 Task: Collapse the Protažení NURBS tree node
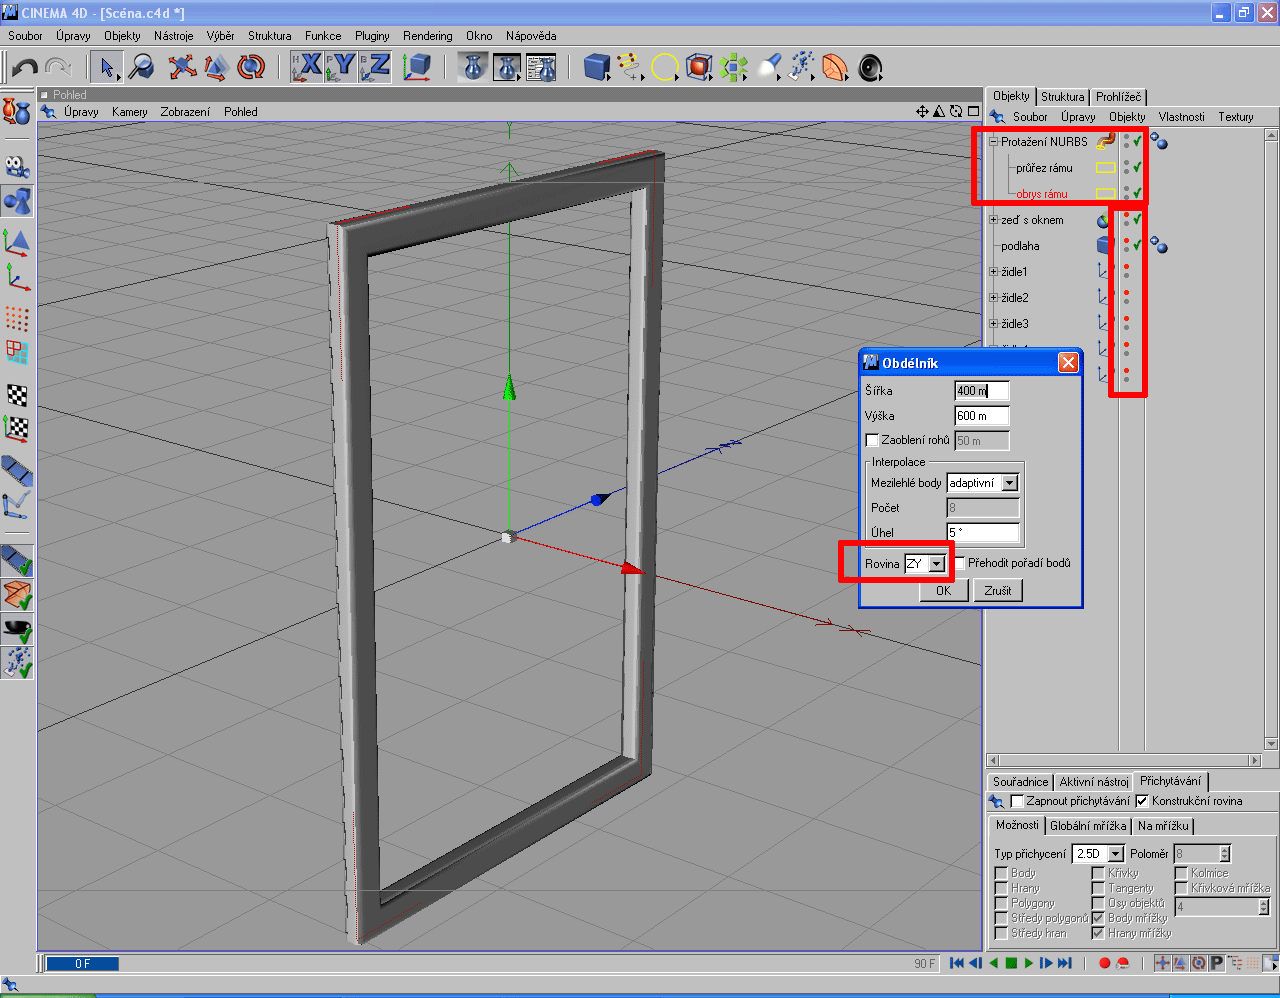pos(994,142)
